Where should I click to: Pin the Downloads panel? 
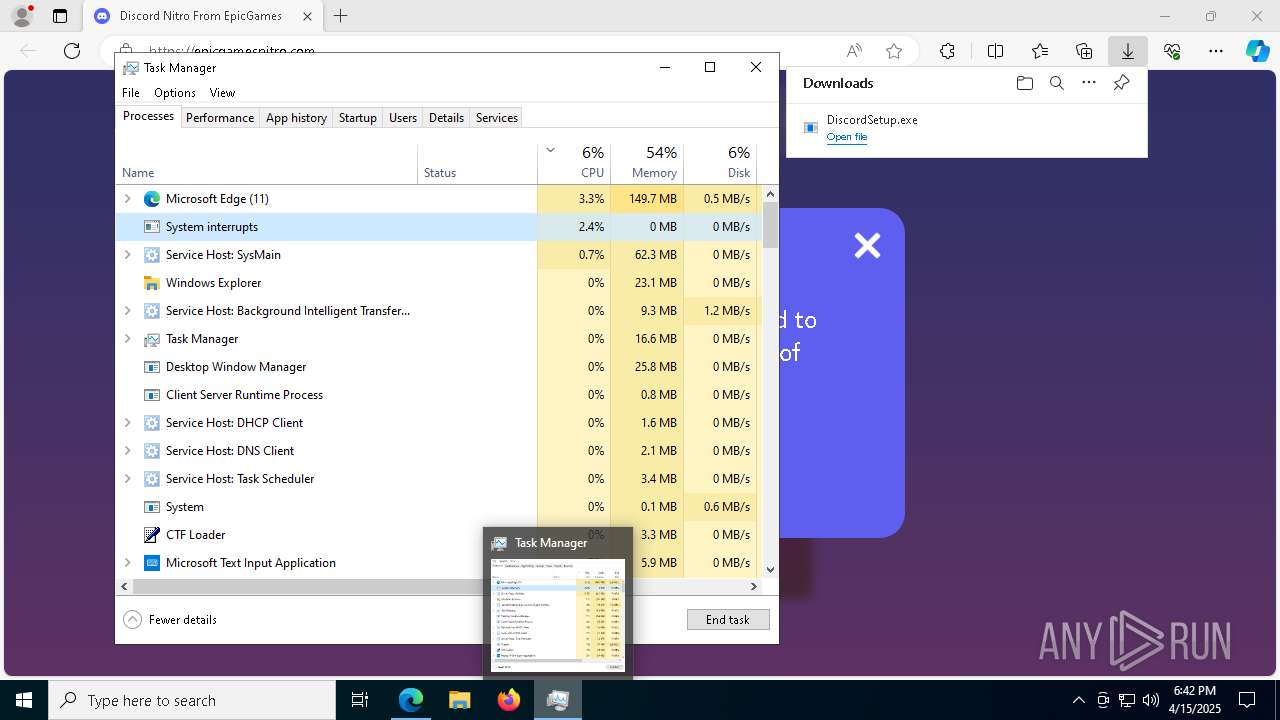point(1121,83)
